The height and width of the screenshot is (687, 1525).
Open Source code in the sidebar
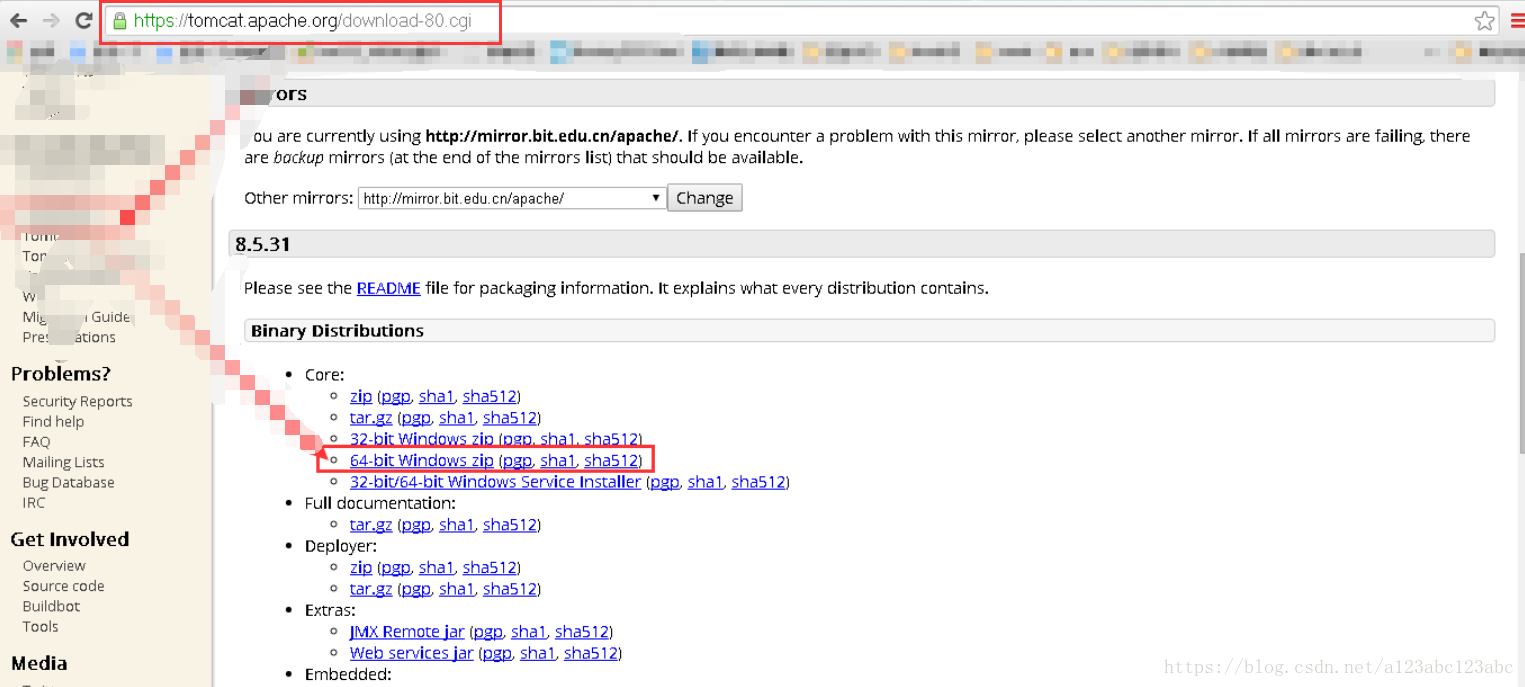click(63, 586)
